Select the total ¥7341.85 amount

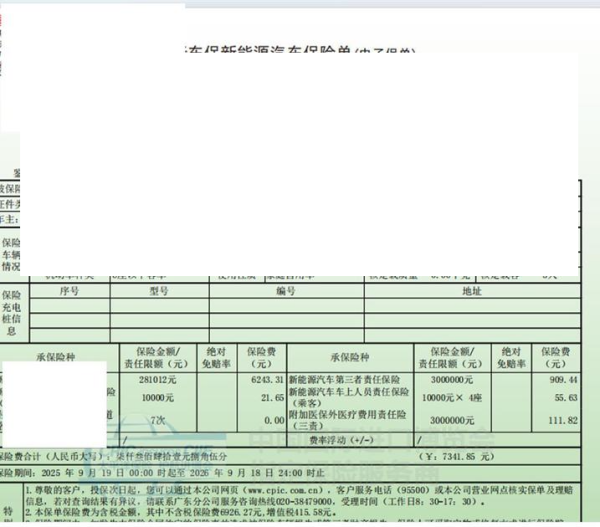[x=445, y=458]
